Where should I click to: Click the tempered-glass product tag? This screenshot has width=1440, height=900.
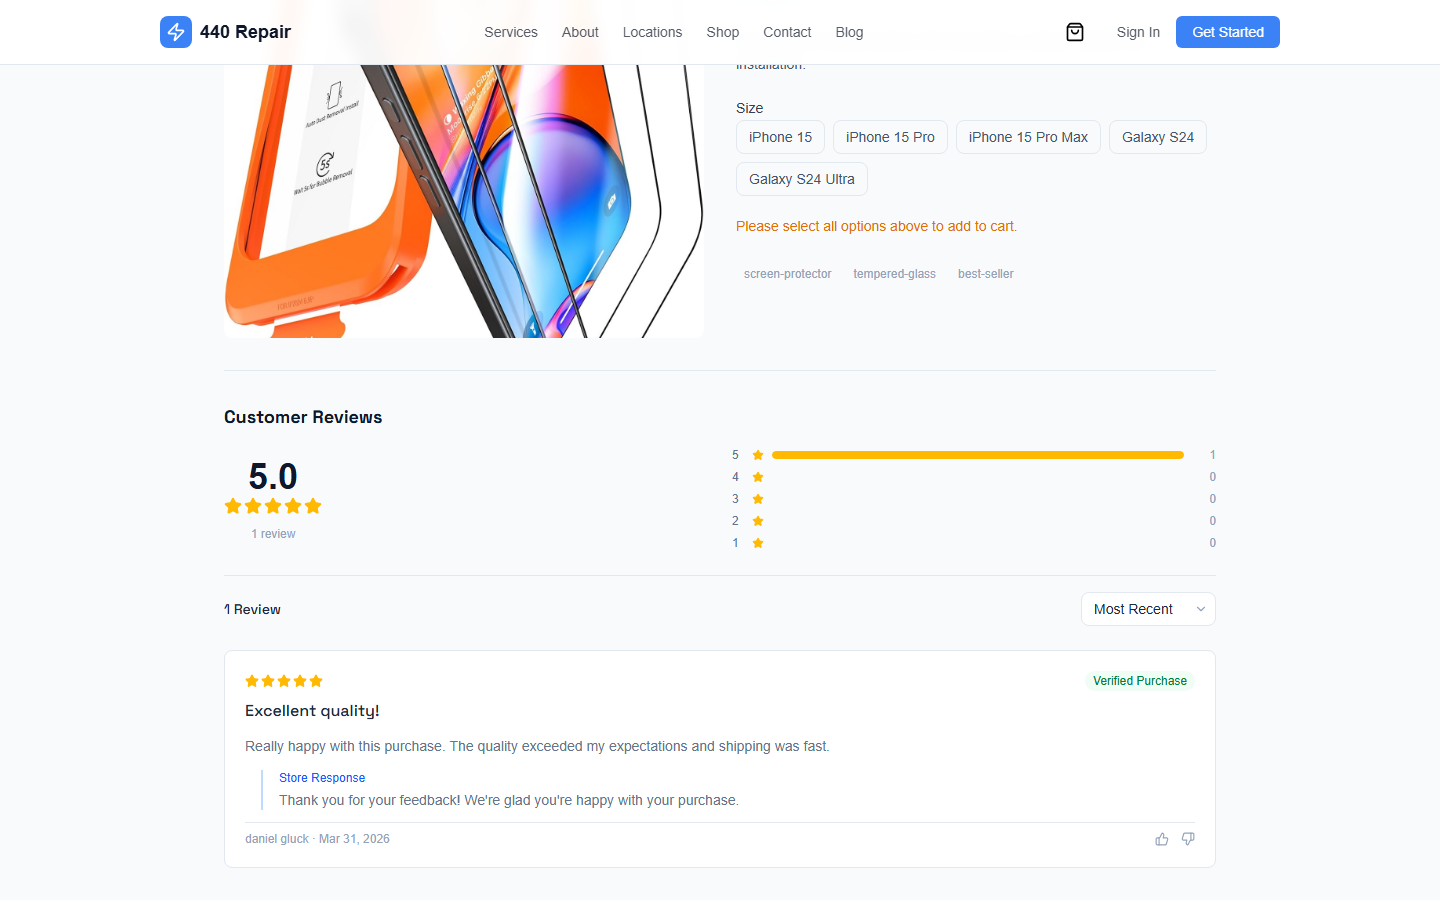click(x=894, y=273)
